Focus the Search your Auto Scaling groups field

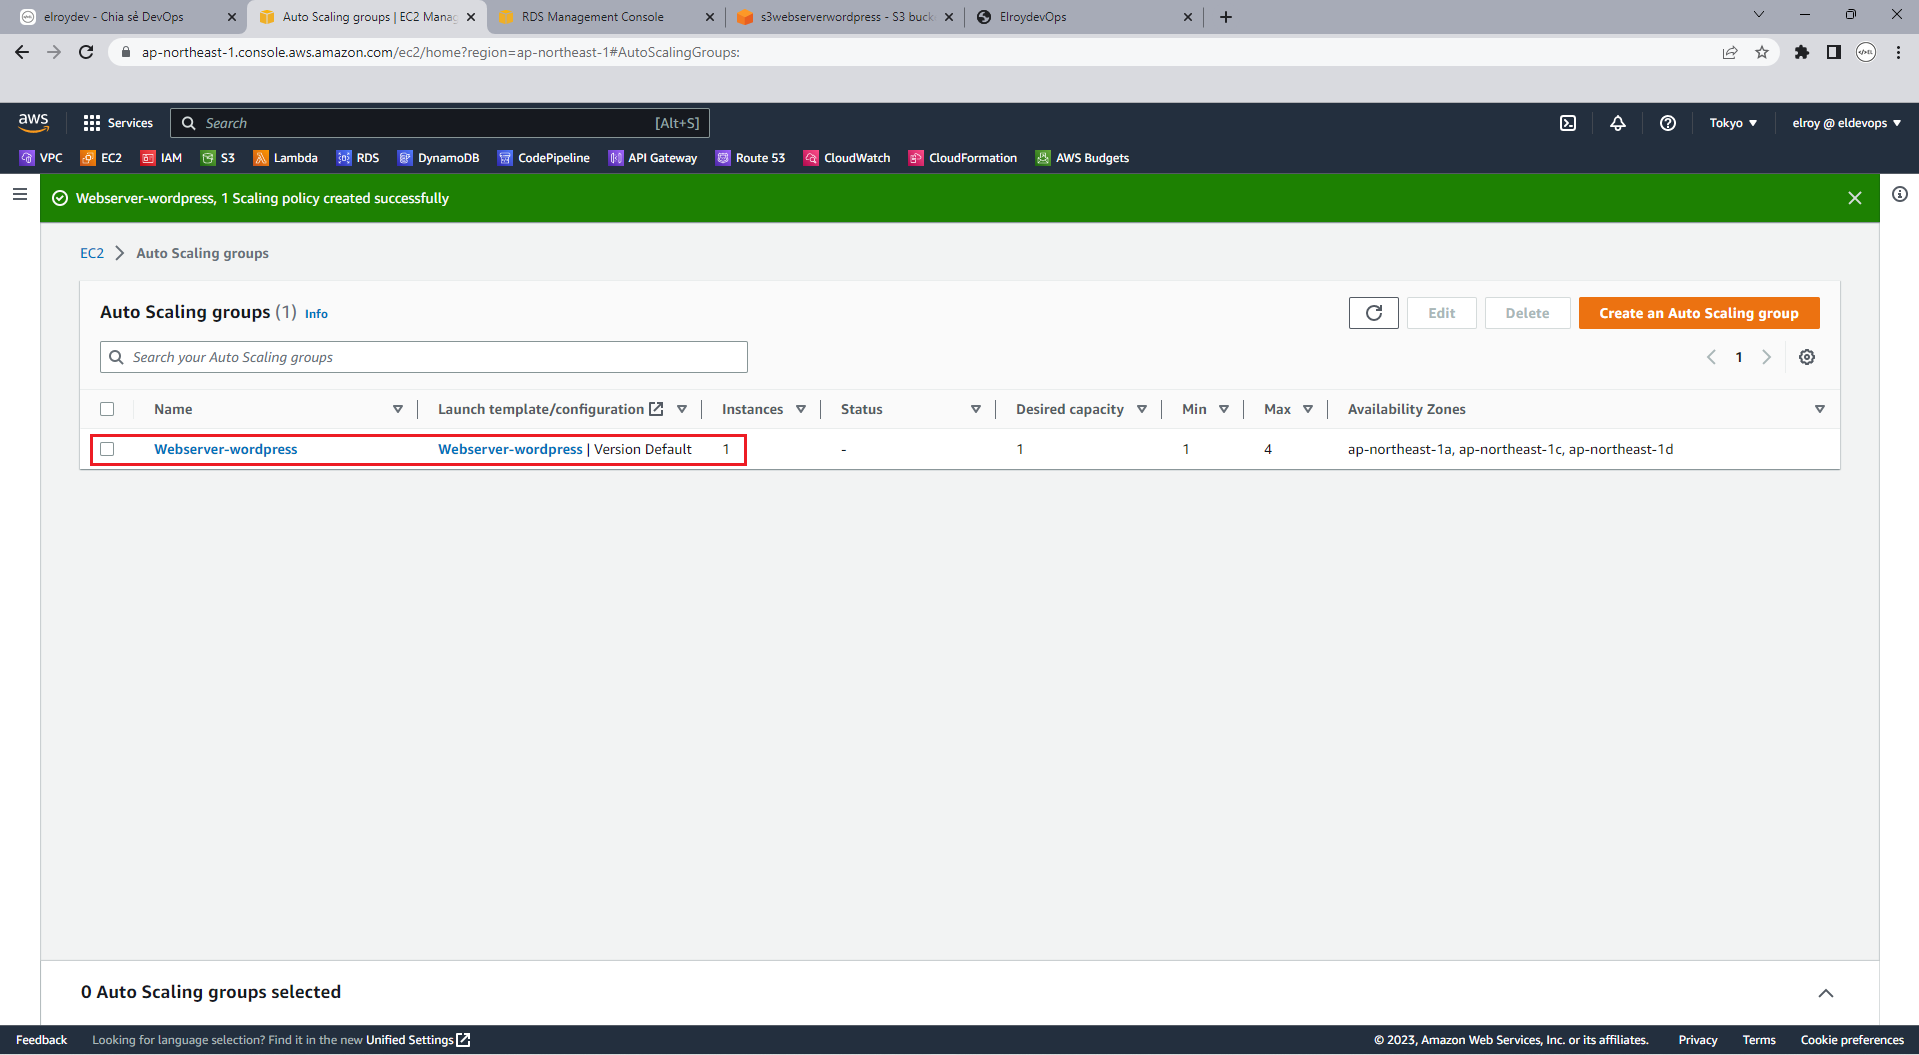424,357
